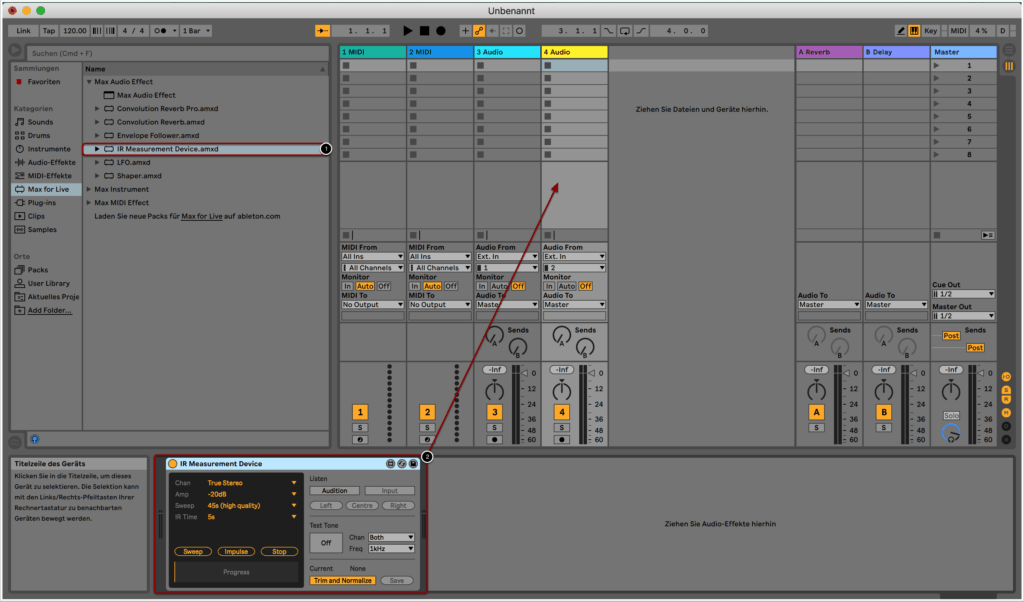Viewport: 1024px width, 602px height.
Task: Set track 3 Monitor to In
Action: pyautogui.click(x=481, y=286)
